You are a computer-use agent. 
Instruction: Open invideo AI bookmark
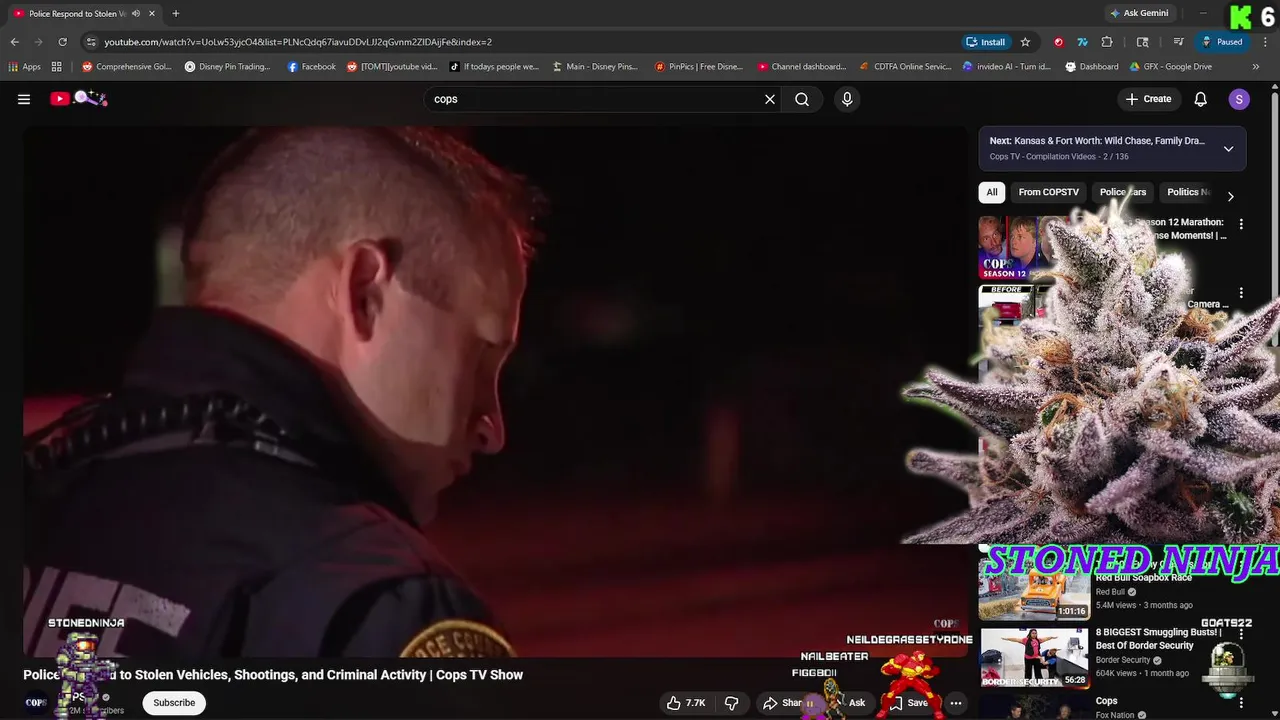(1007, 67)
